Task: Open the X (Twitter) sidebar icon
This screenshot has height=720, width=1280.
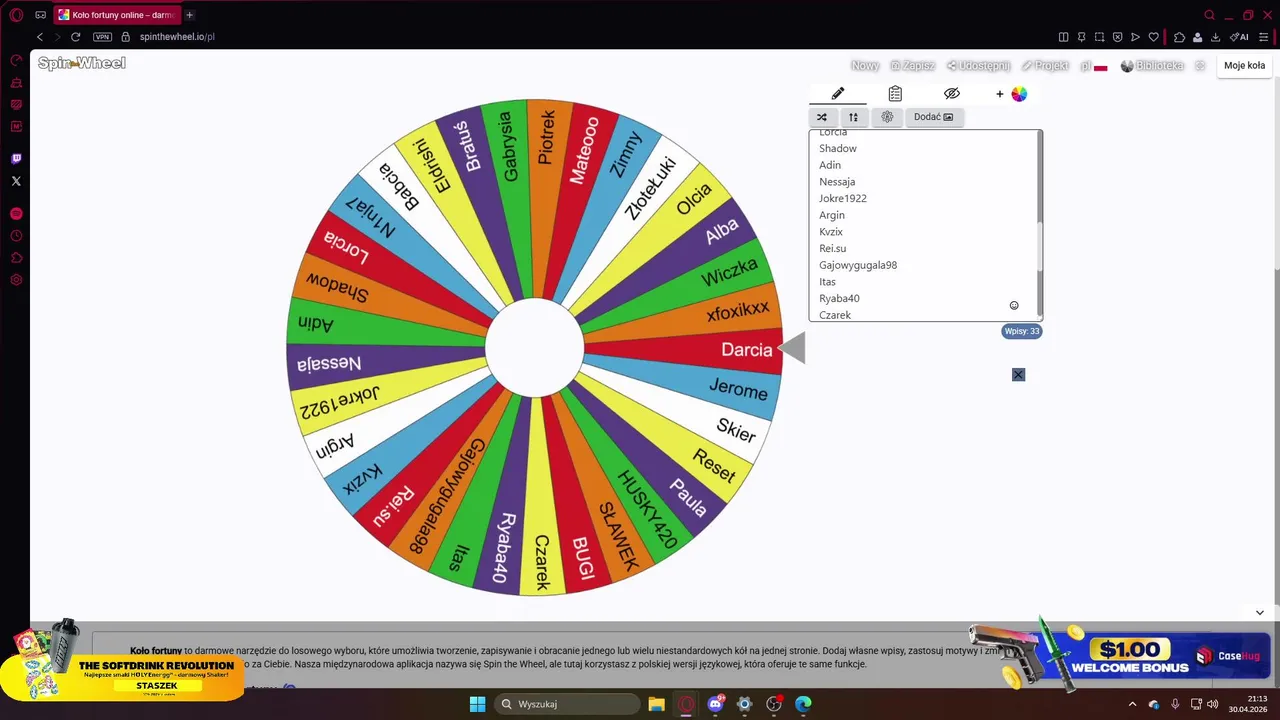Action: [x=16, y=181]
